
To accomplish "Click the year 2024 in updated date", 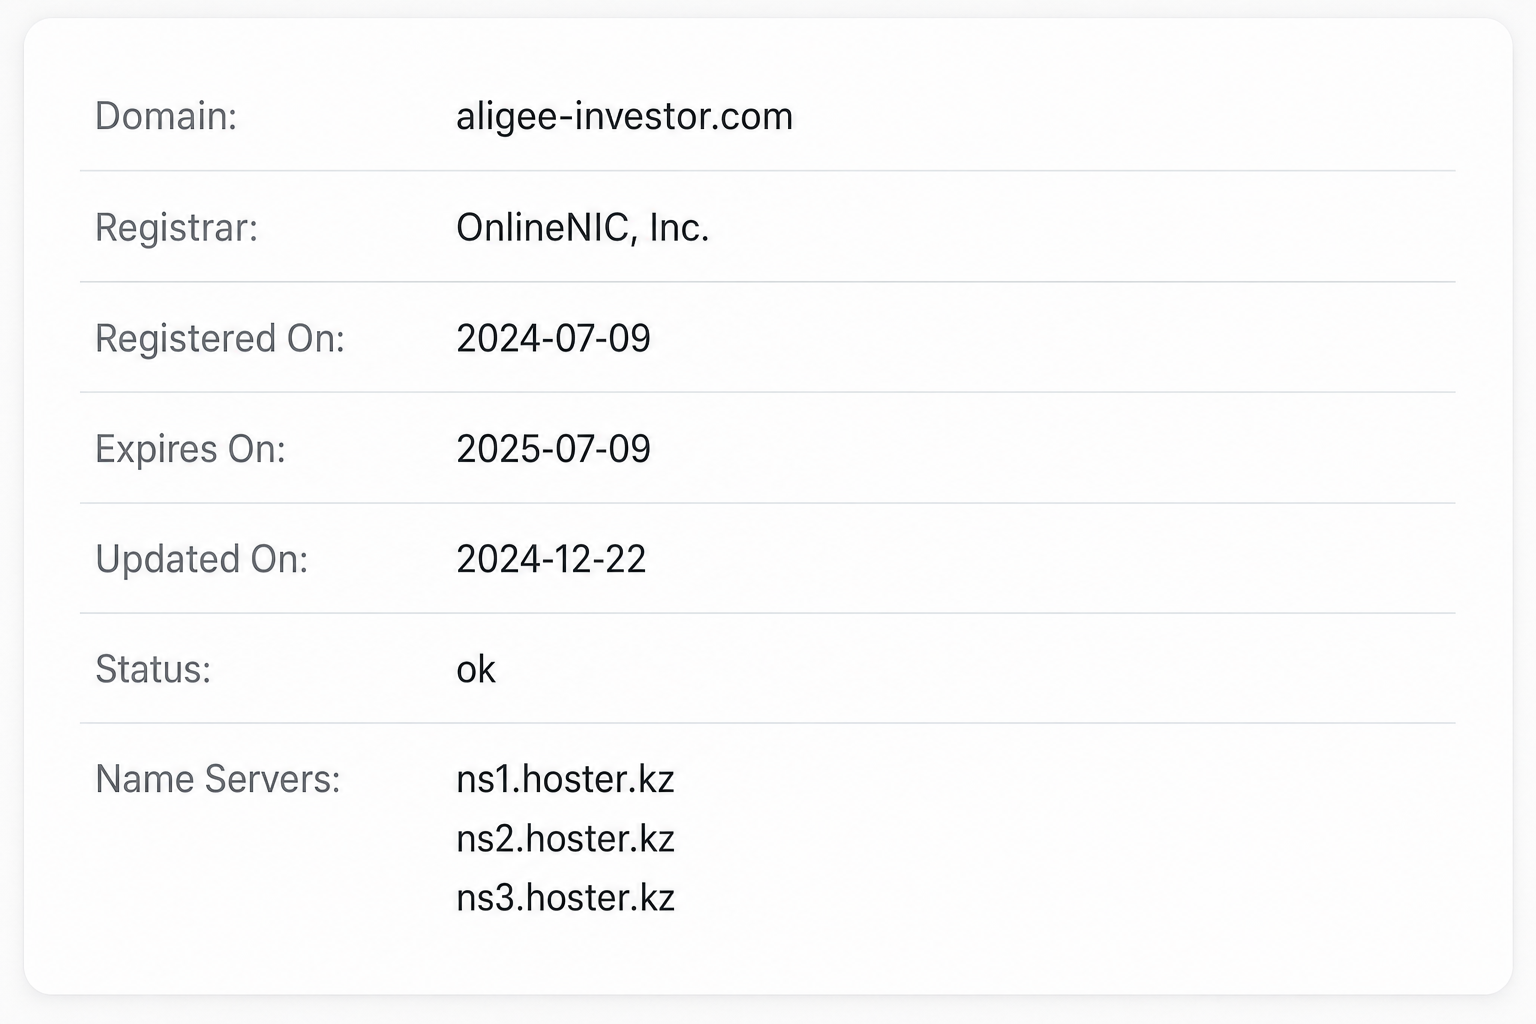I will tap(494, 559).
